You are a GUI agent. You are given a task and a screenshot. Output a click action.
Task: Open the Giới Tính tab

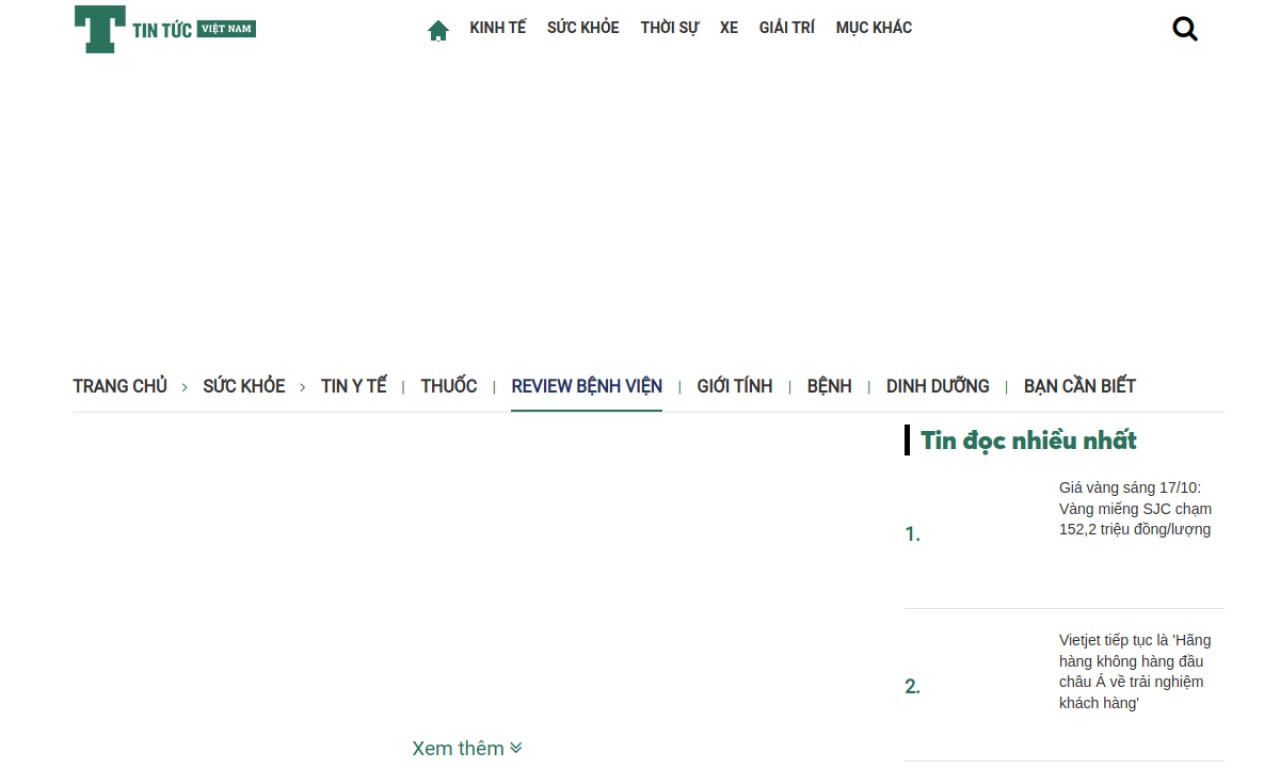point(734,386)
